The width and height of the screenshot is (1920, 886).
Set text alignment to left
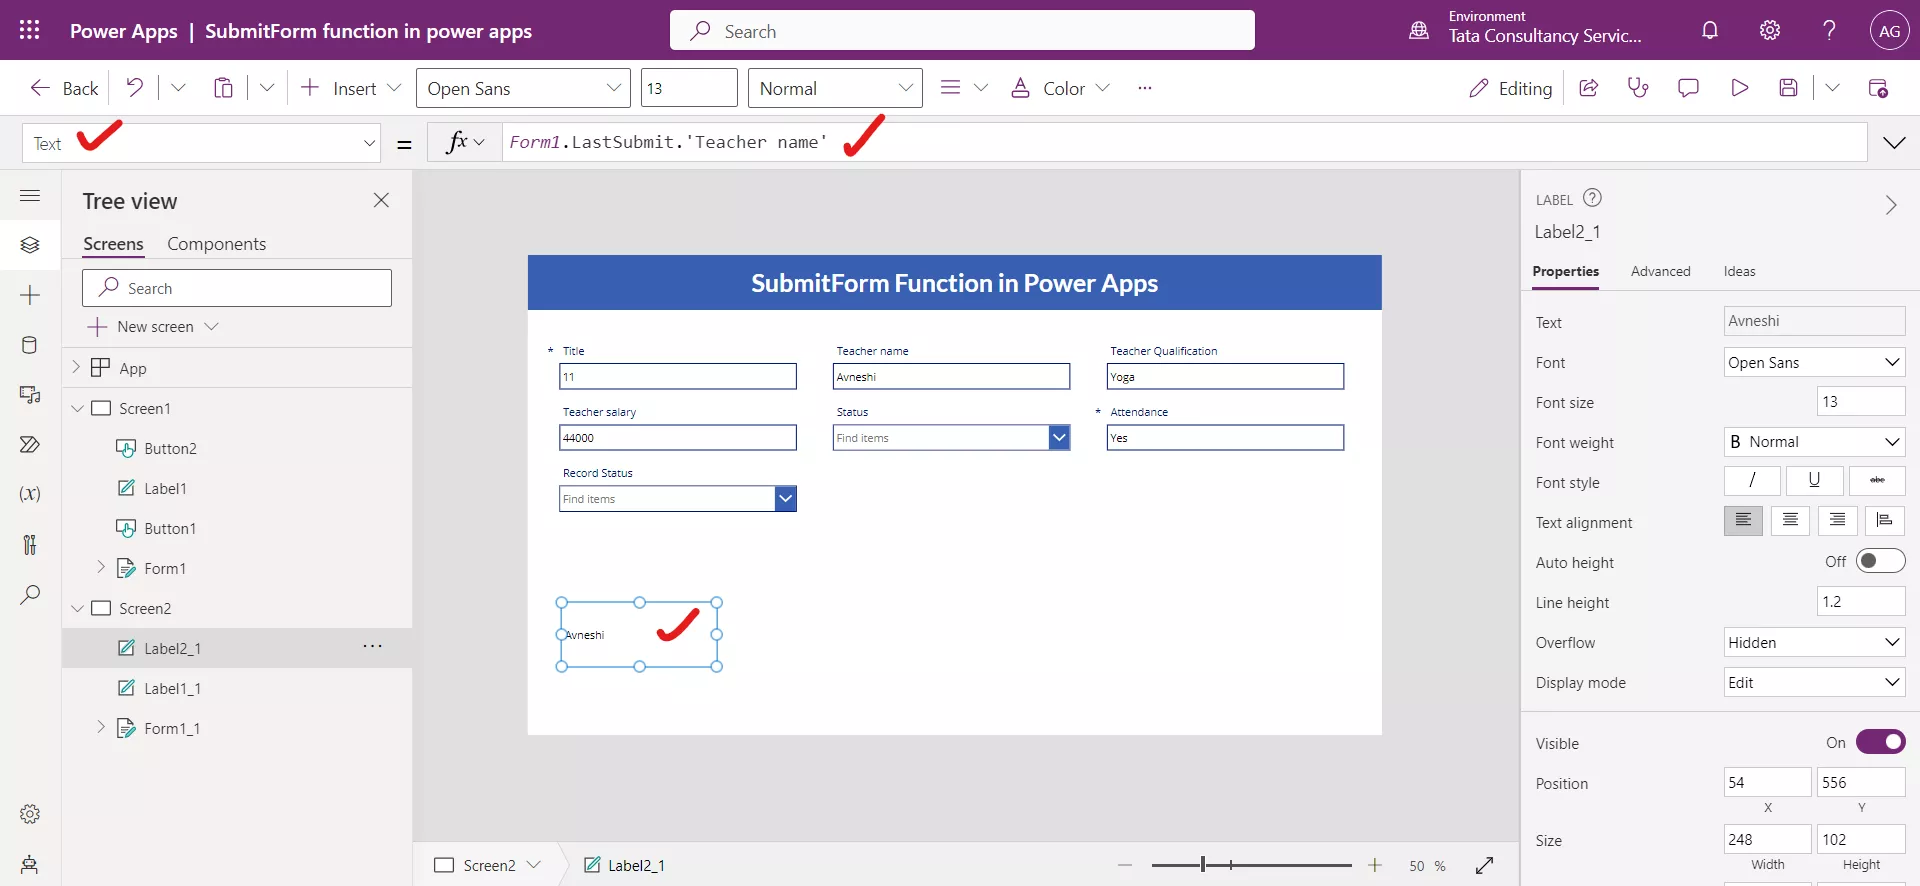(x=1743, y=521)
